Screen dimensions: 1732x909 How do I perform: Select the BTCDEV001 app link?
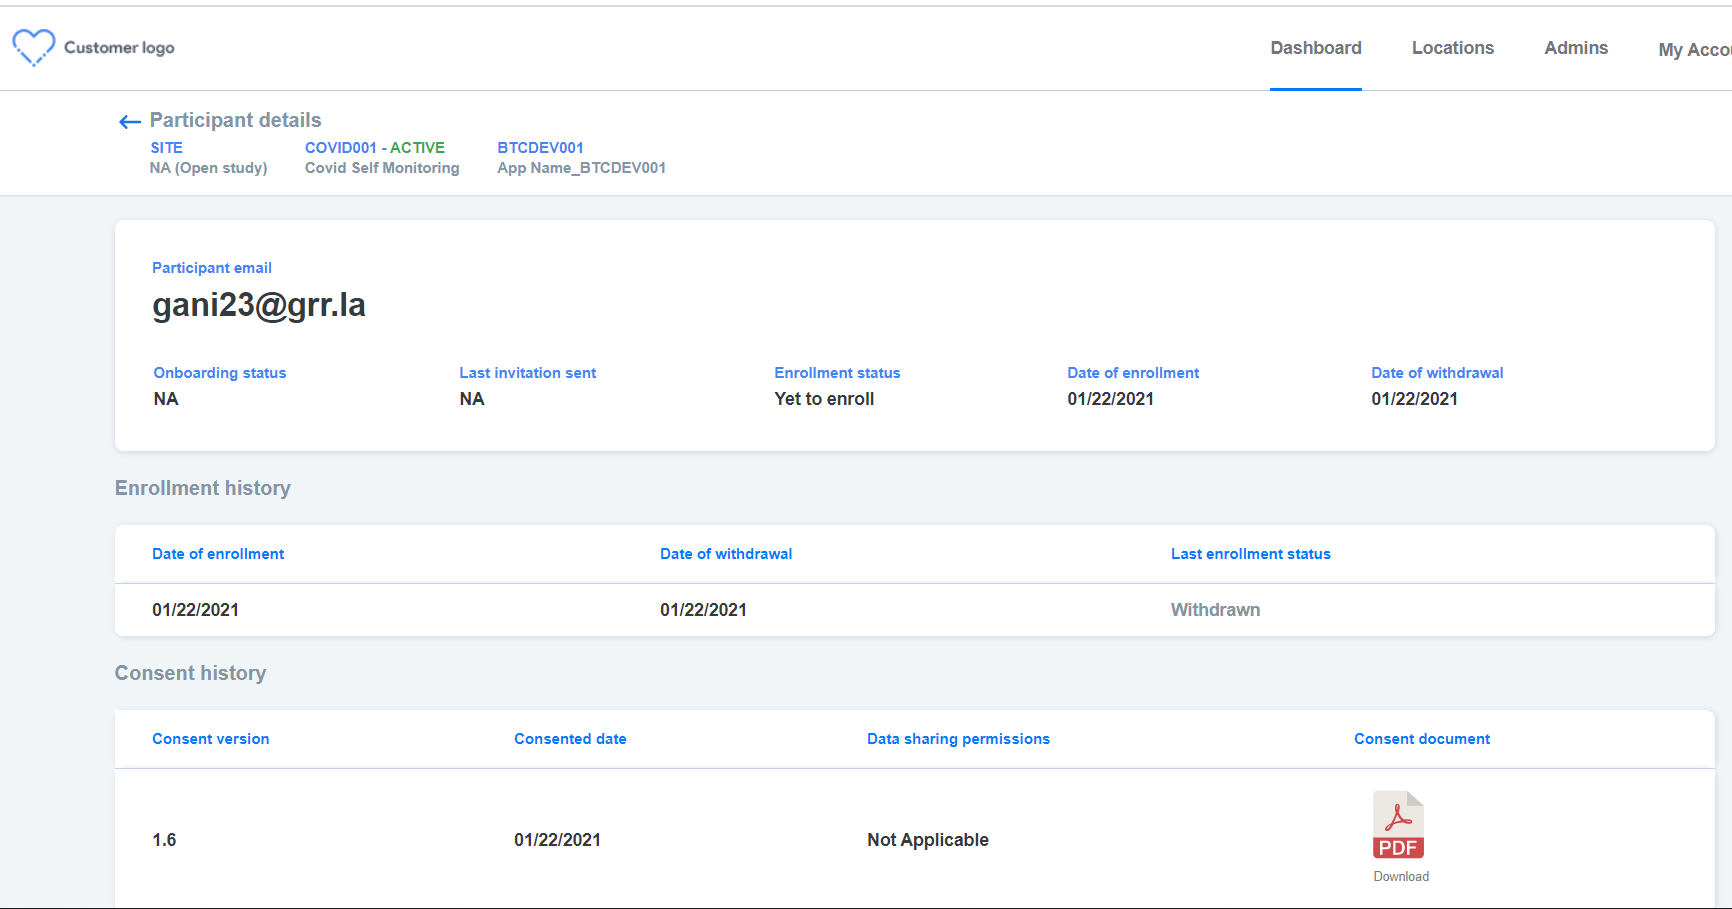(540, 147)
